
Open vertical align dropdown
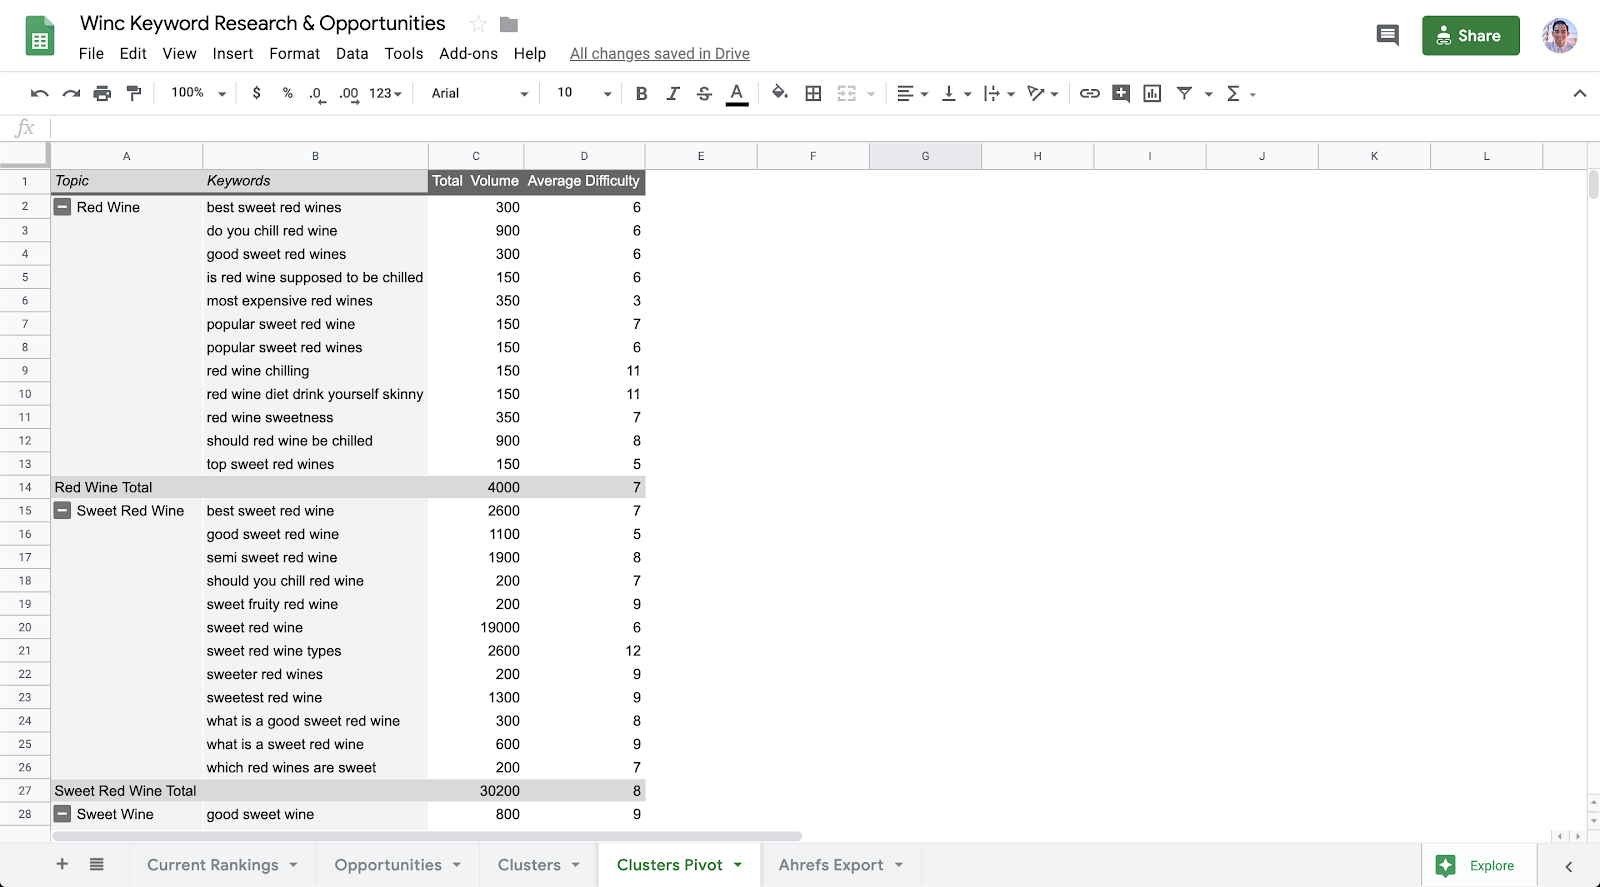957,93
